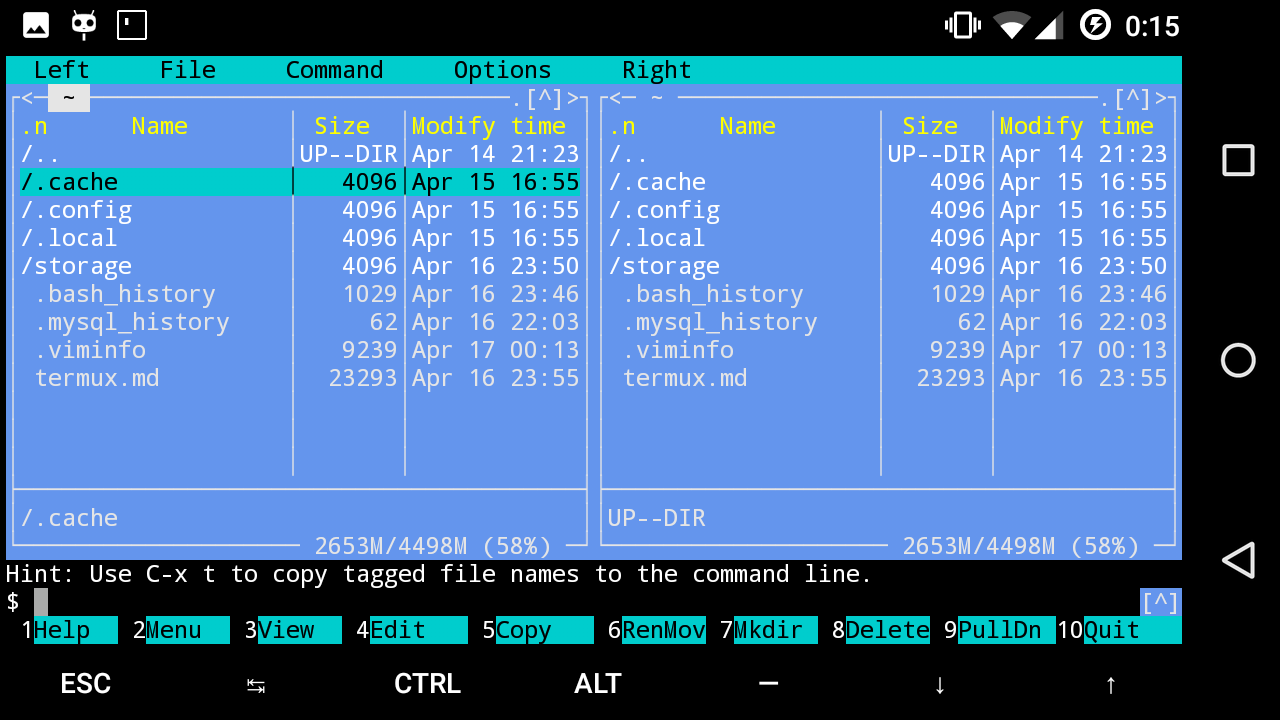The width and height of the screenshot is (1280, 720).
Task: Sort right panel by Modify time
Action: pyautogui.click(x=1077, y=126)
